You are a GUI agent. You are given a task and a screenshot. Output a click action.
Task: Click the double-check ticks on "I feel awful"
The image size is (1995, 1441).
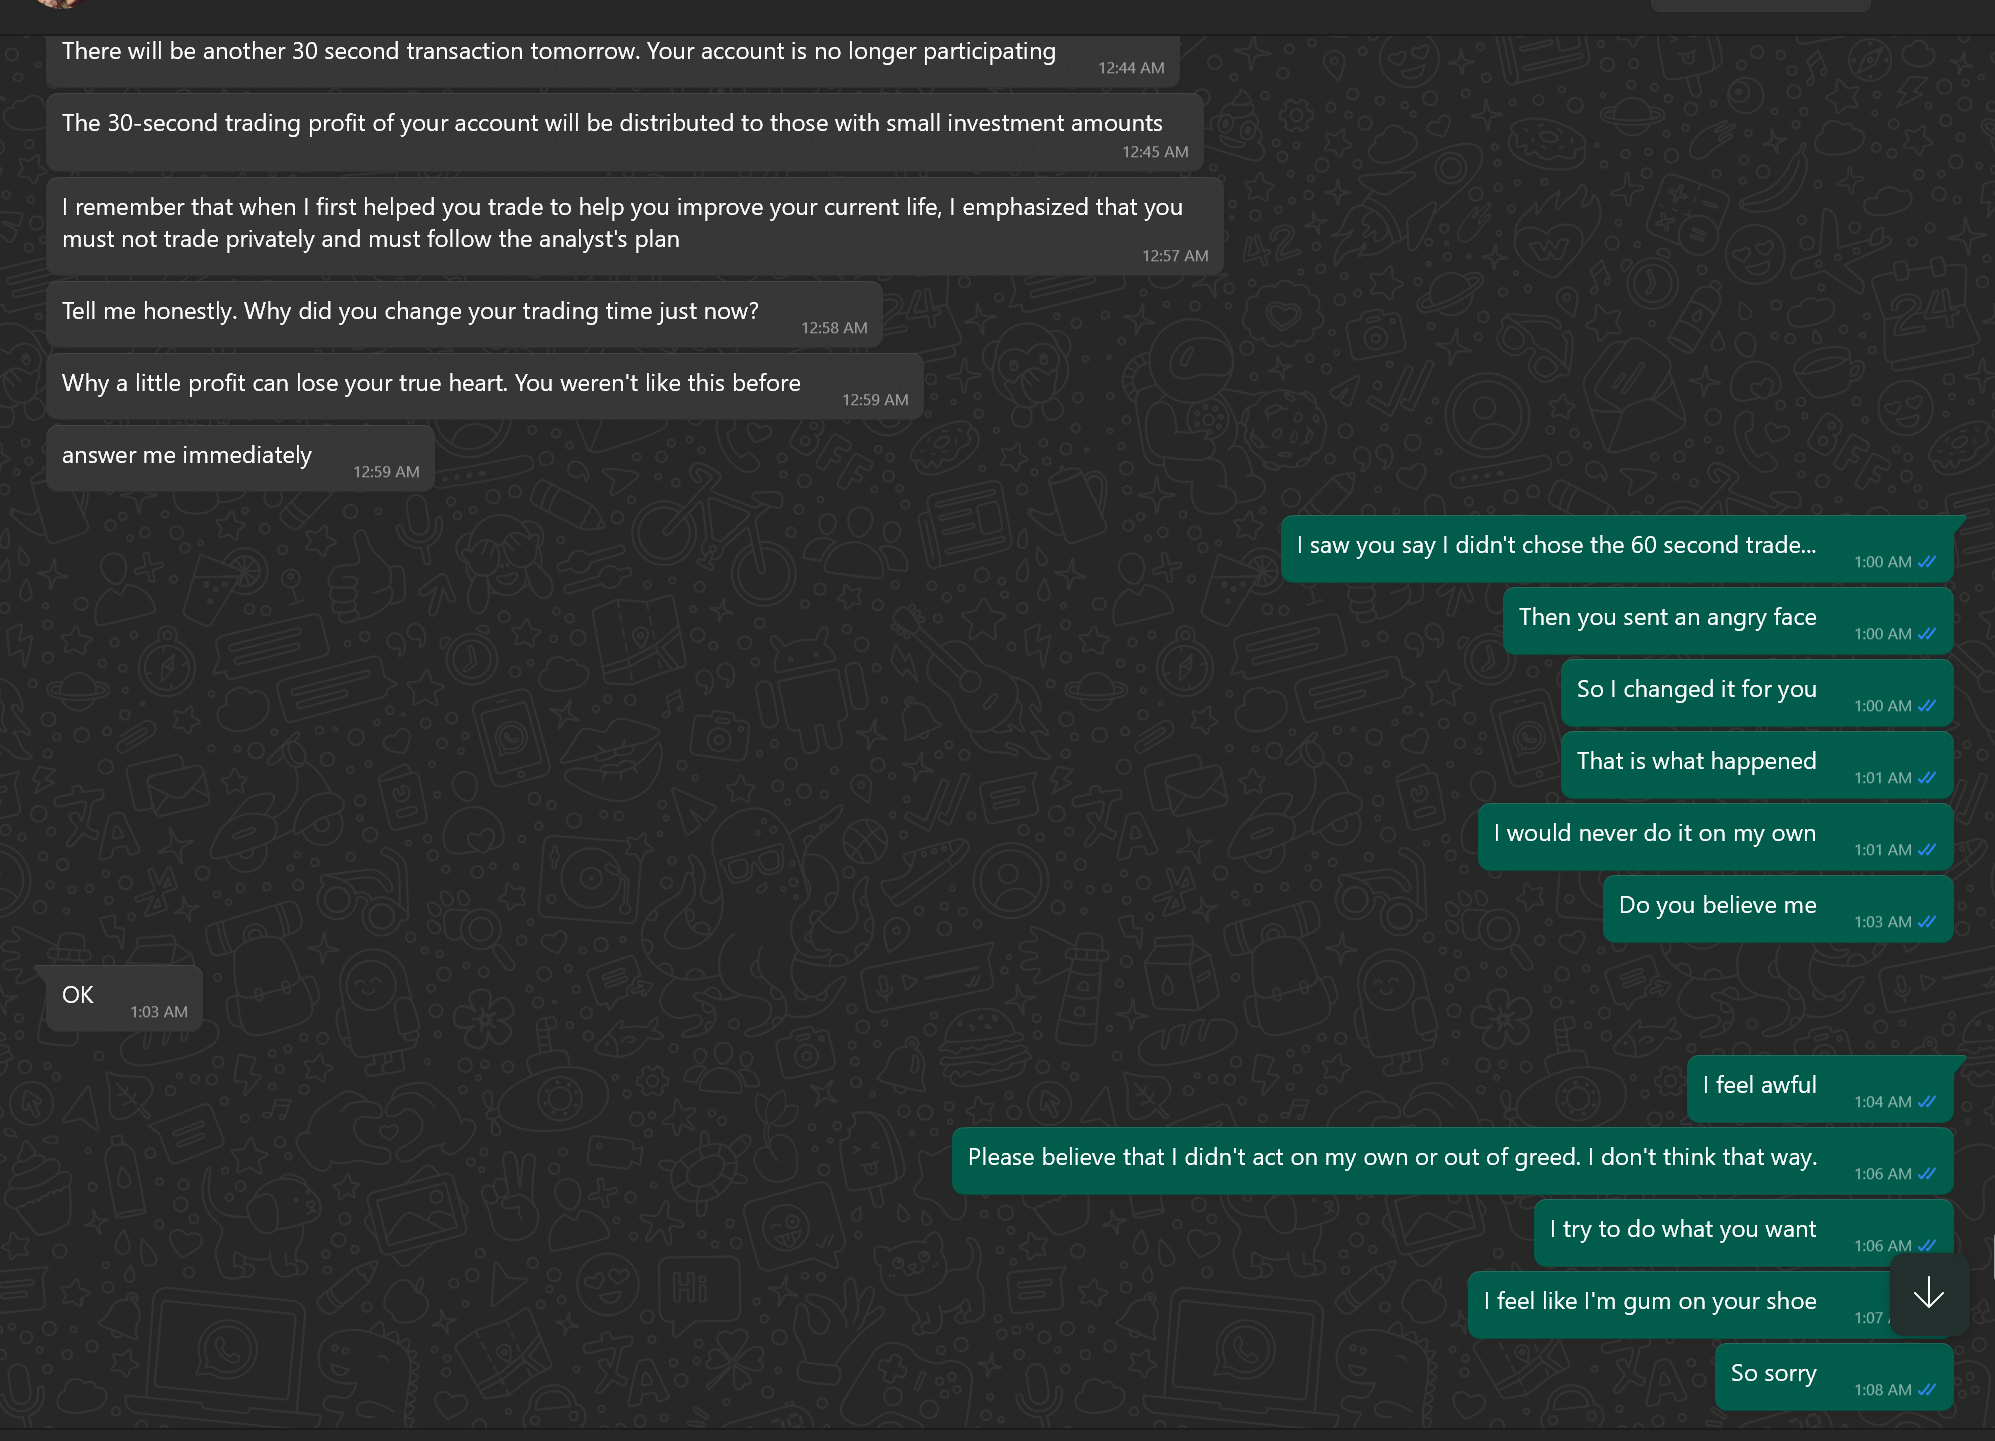(x=1927, y=1101)
